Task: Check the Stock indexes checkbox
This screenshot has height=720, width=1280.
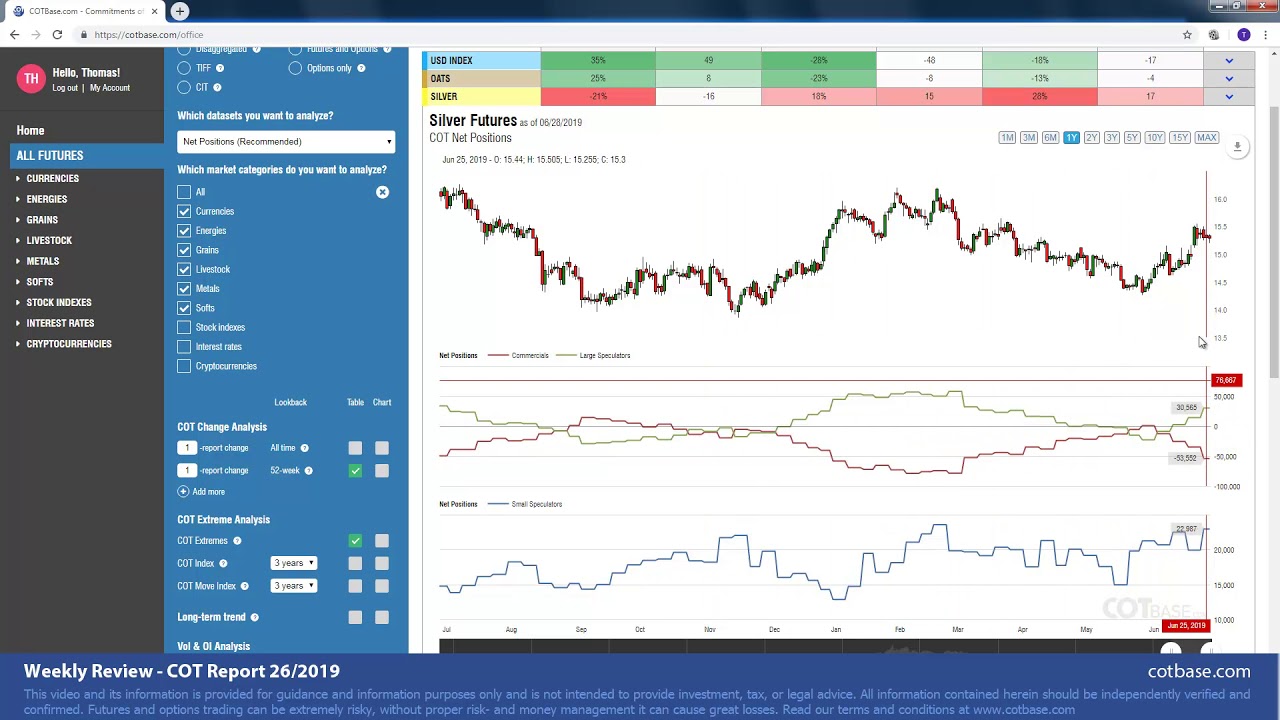Action: click(184, 327)
